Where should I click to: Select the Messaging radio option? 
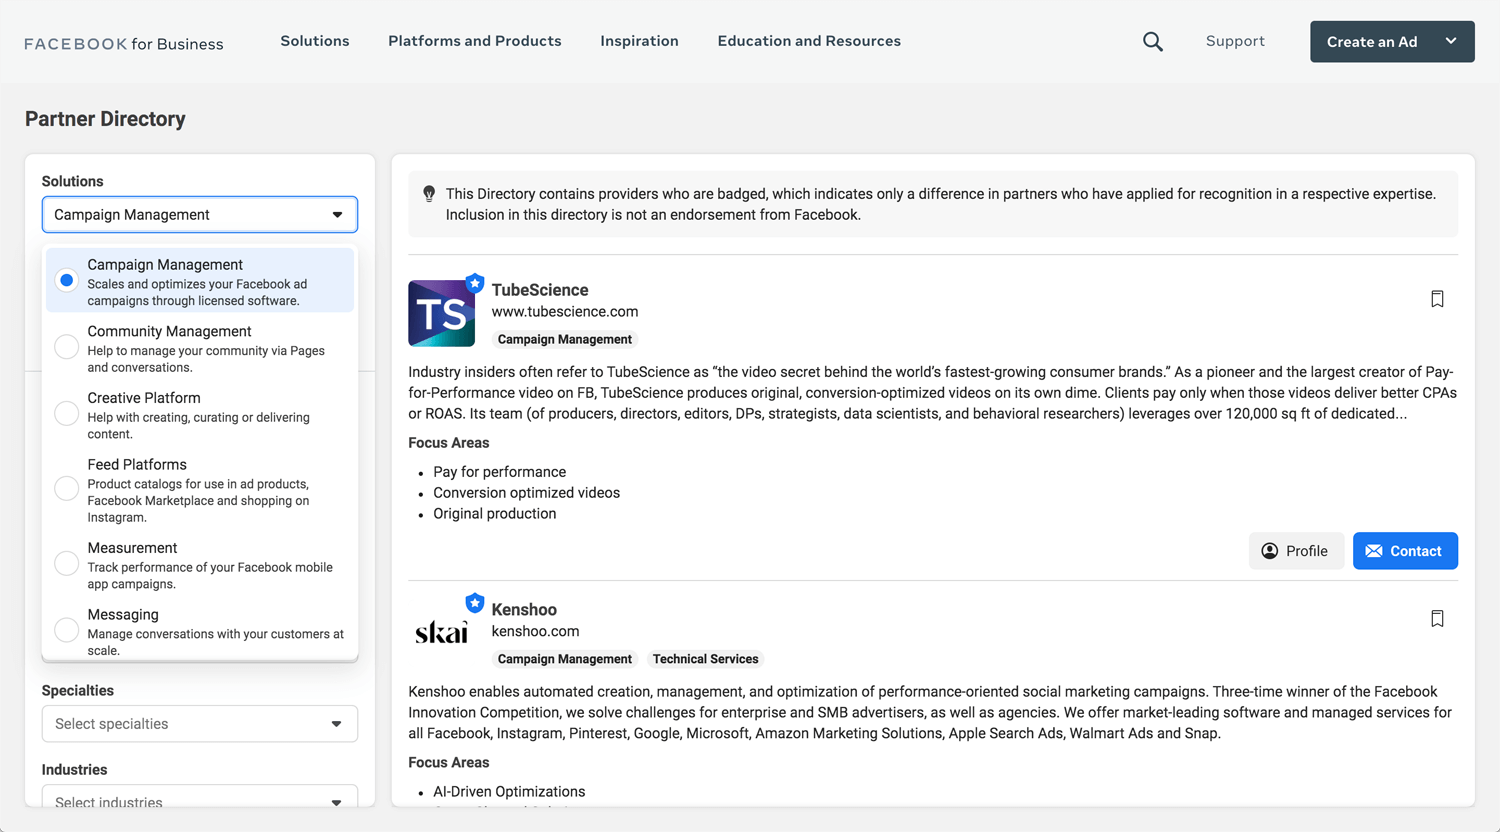click(x=67, y=630)
